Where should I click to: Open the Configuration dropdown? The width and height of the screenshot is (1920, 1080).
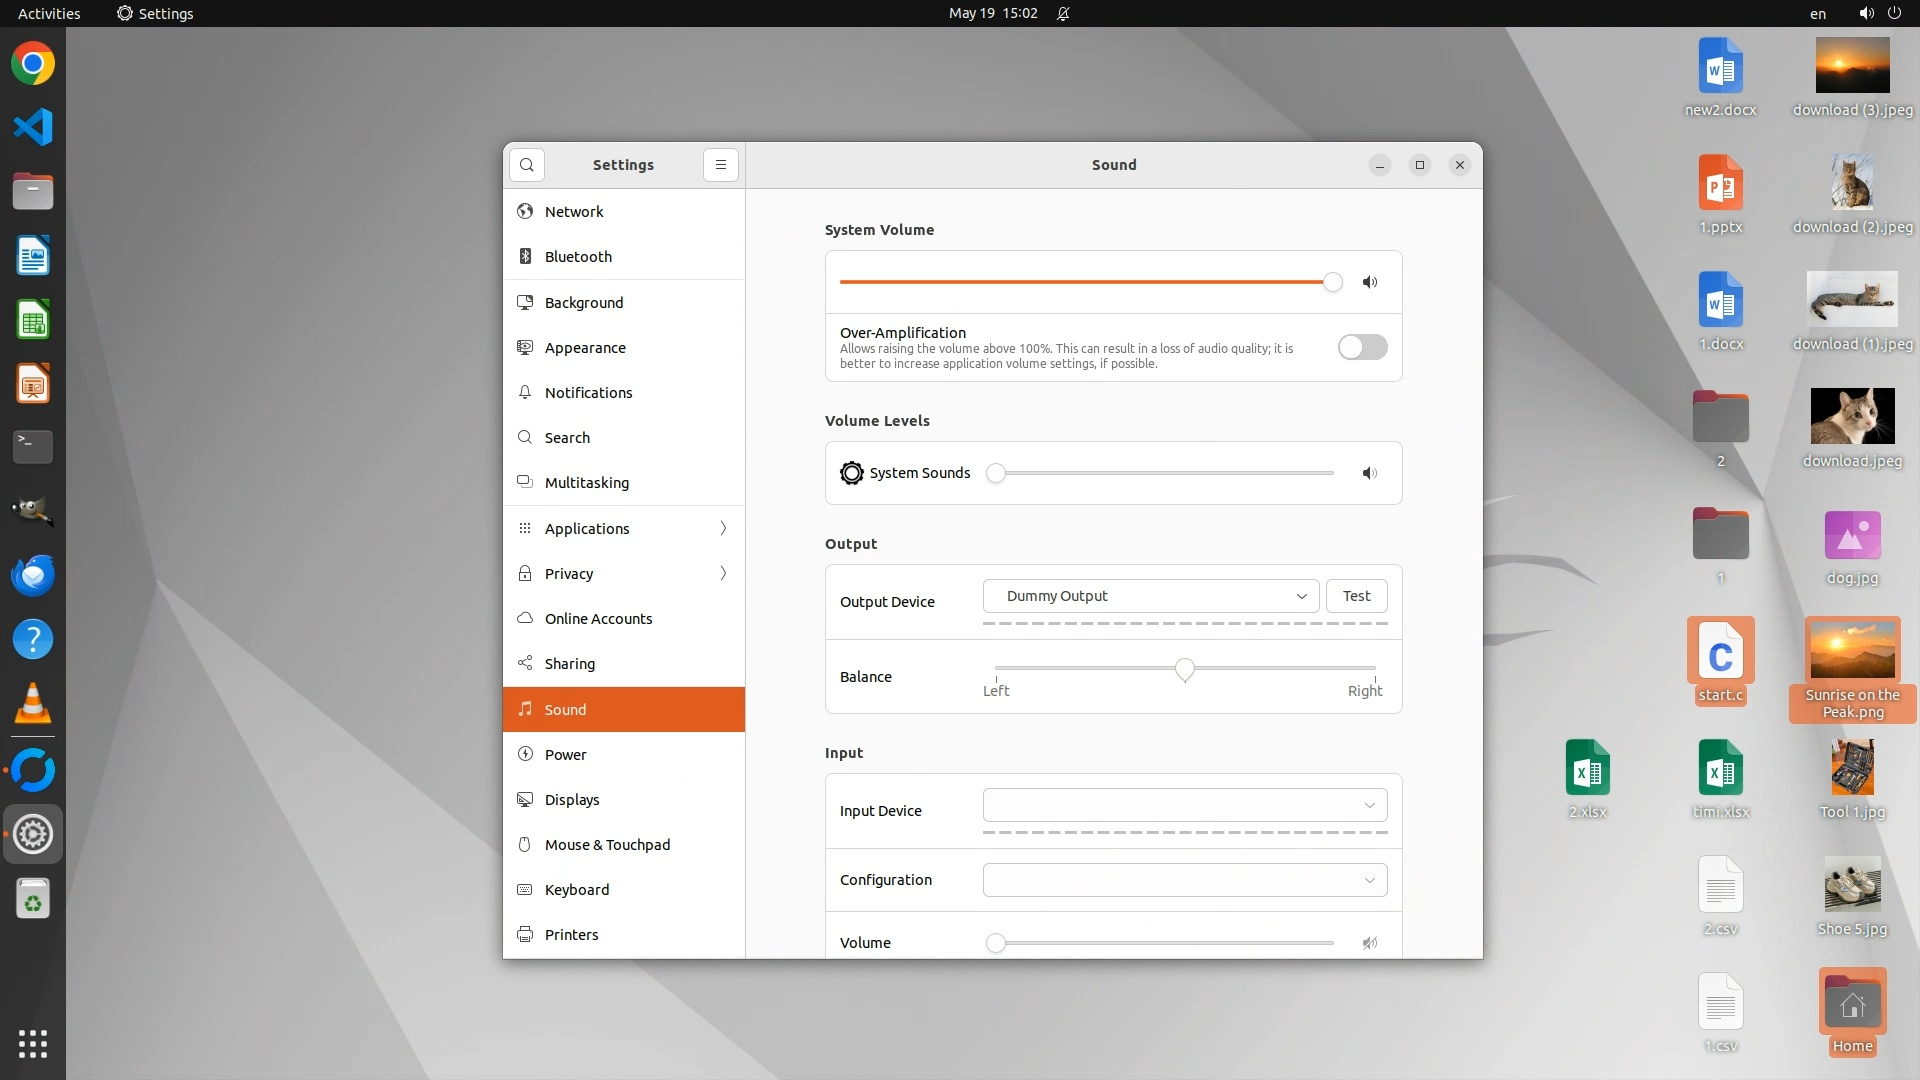(x=1184, y=880)
